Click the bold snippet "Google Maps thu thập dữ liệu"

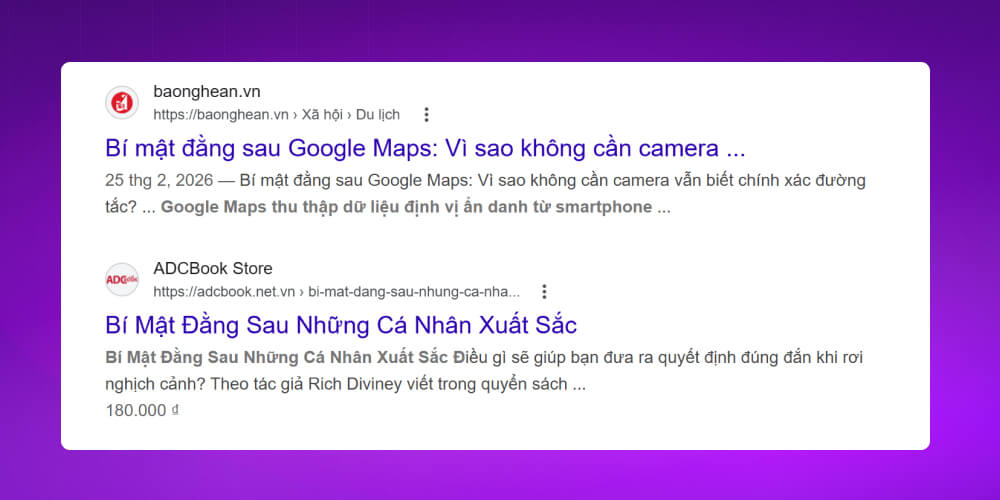coord(406,207)
